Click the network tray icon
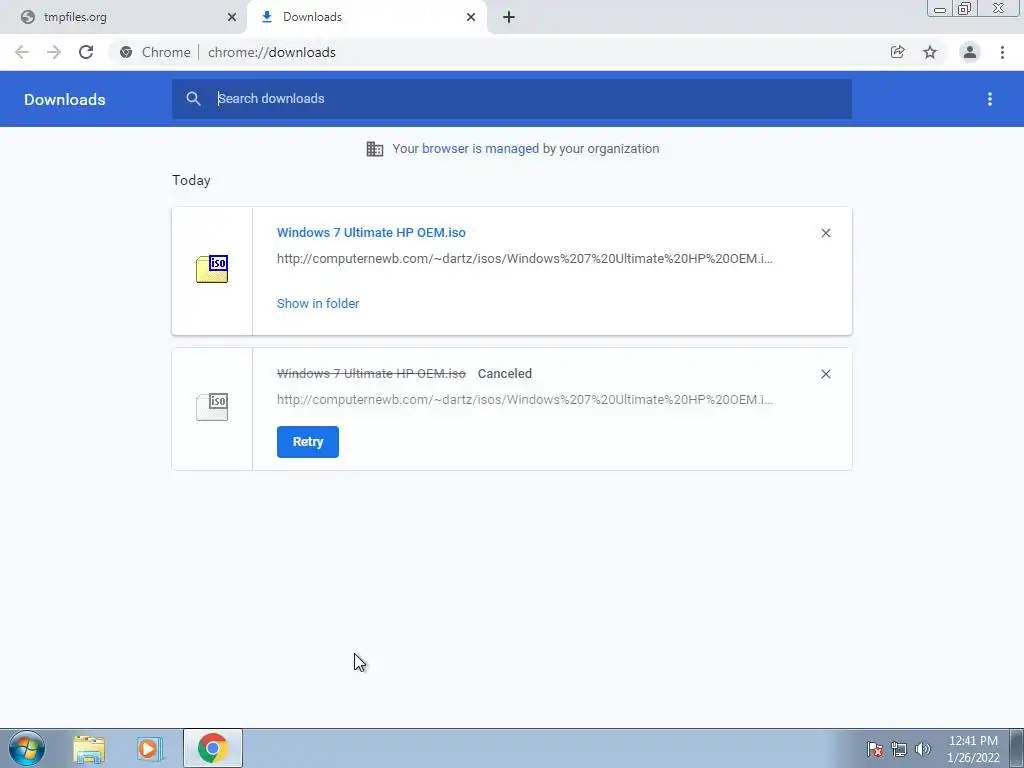This screenshot has width=1024, height=768. pos(899,749)
